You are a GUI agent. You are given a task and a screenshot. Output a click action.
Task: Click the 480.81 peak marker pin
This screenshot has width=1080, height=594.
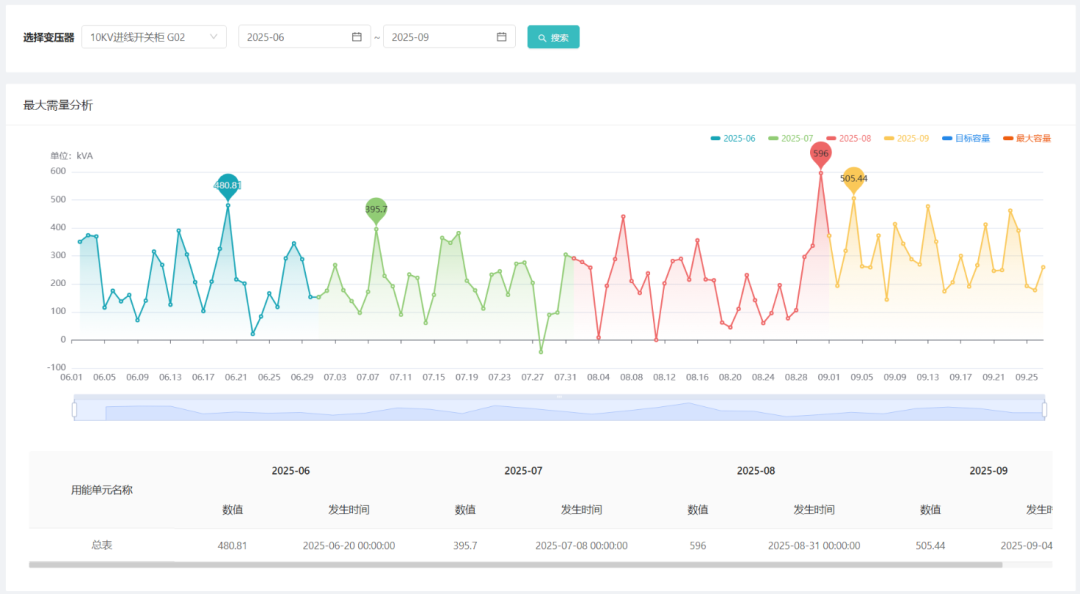(x=228, y=185)
